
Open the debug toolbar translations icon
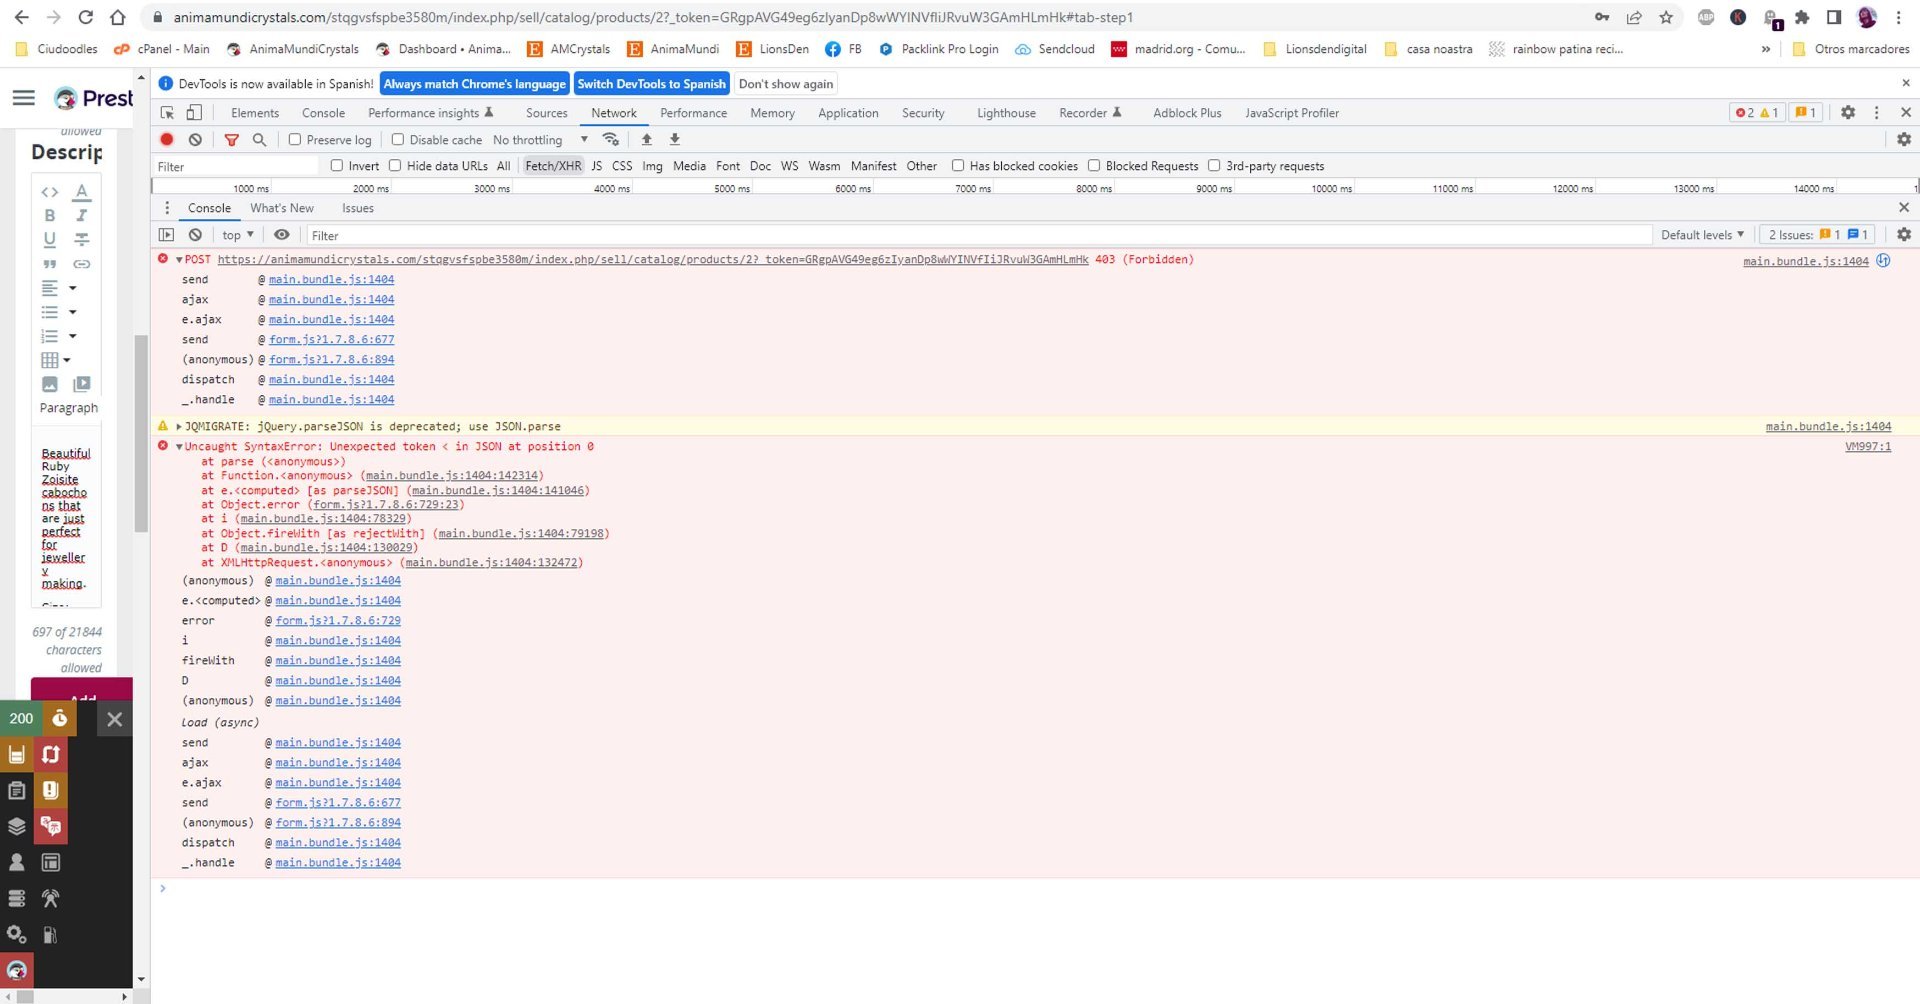50,826
